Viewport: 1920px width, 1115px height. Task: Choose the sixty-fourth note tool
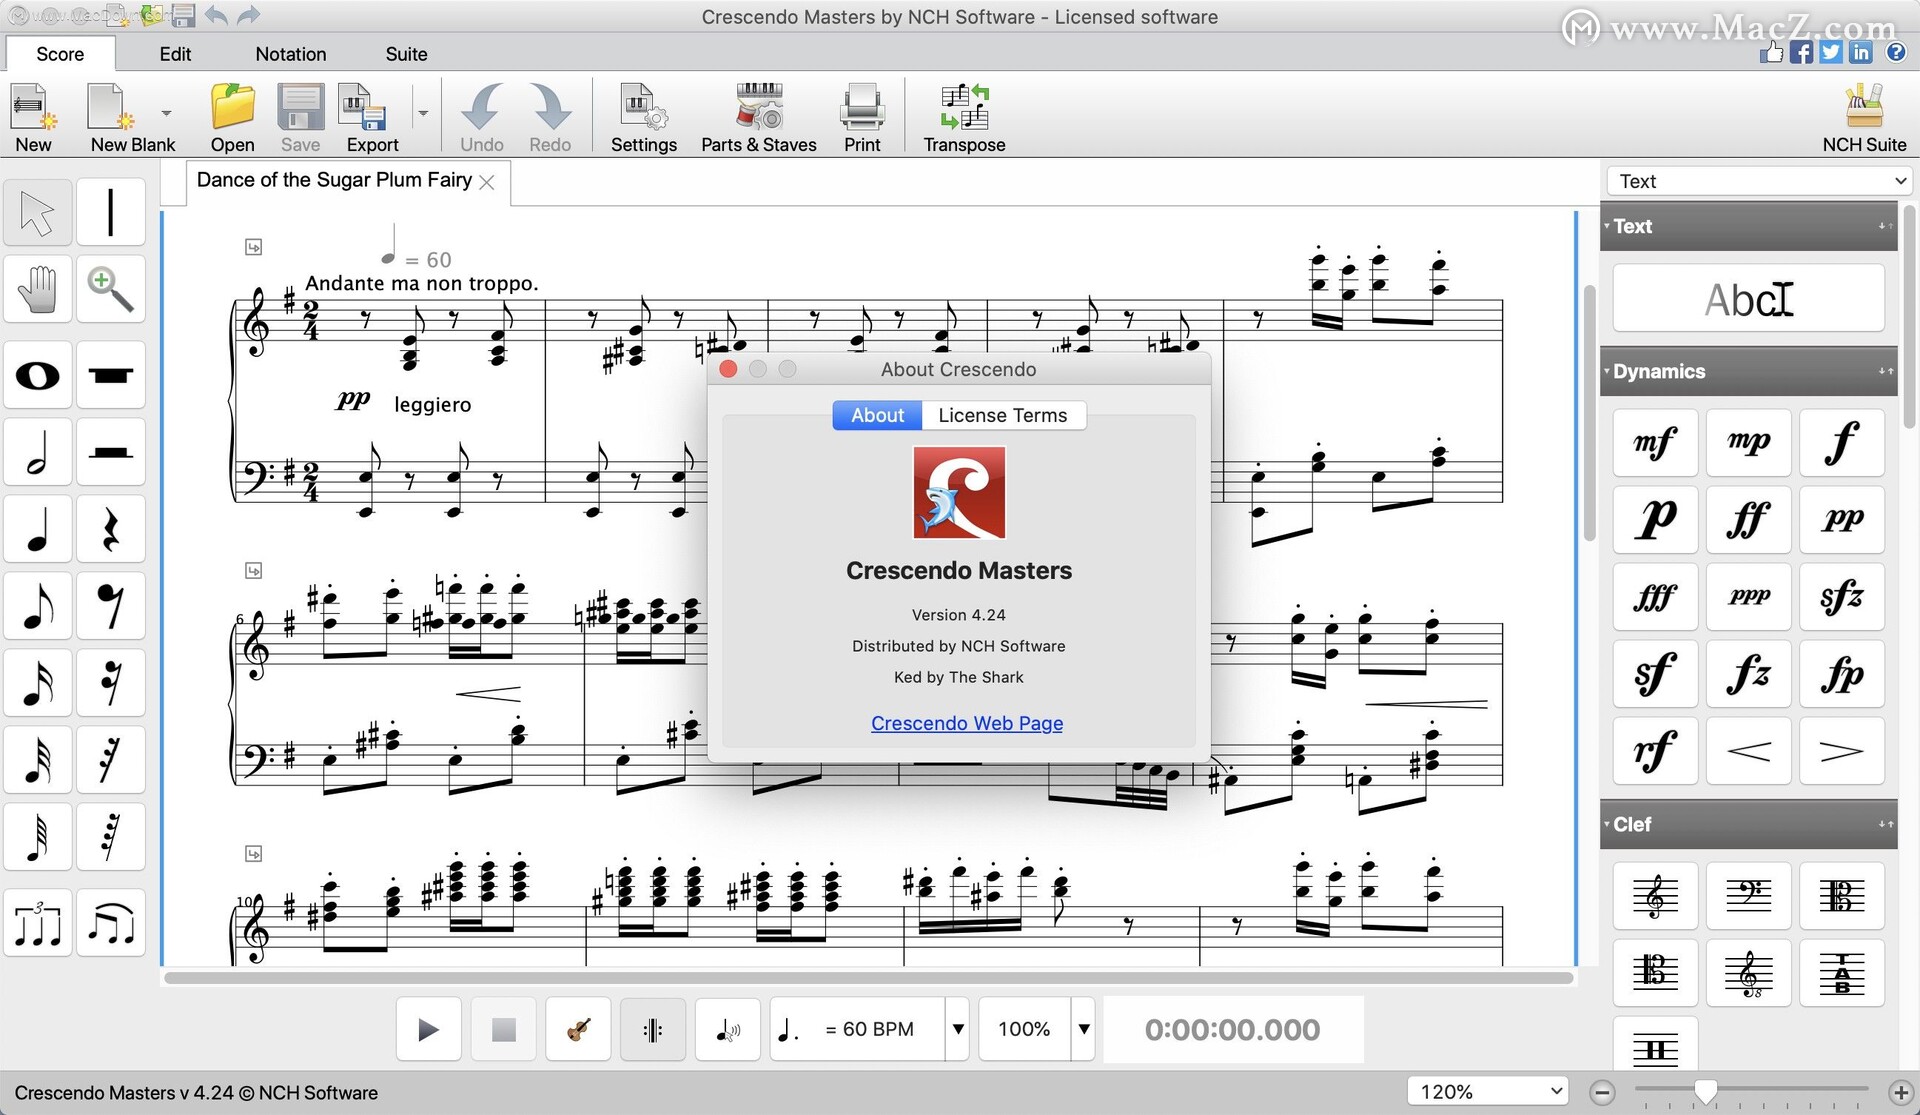coord(37,837)
